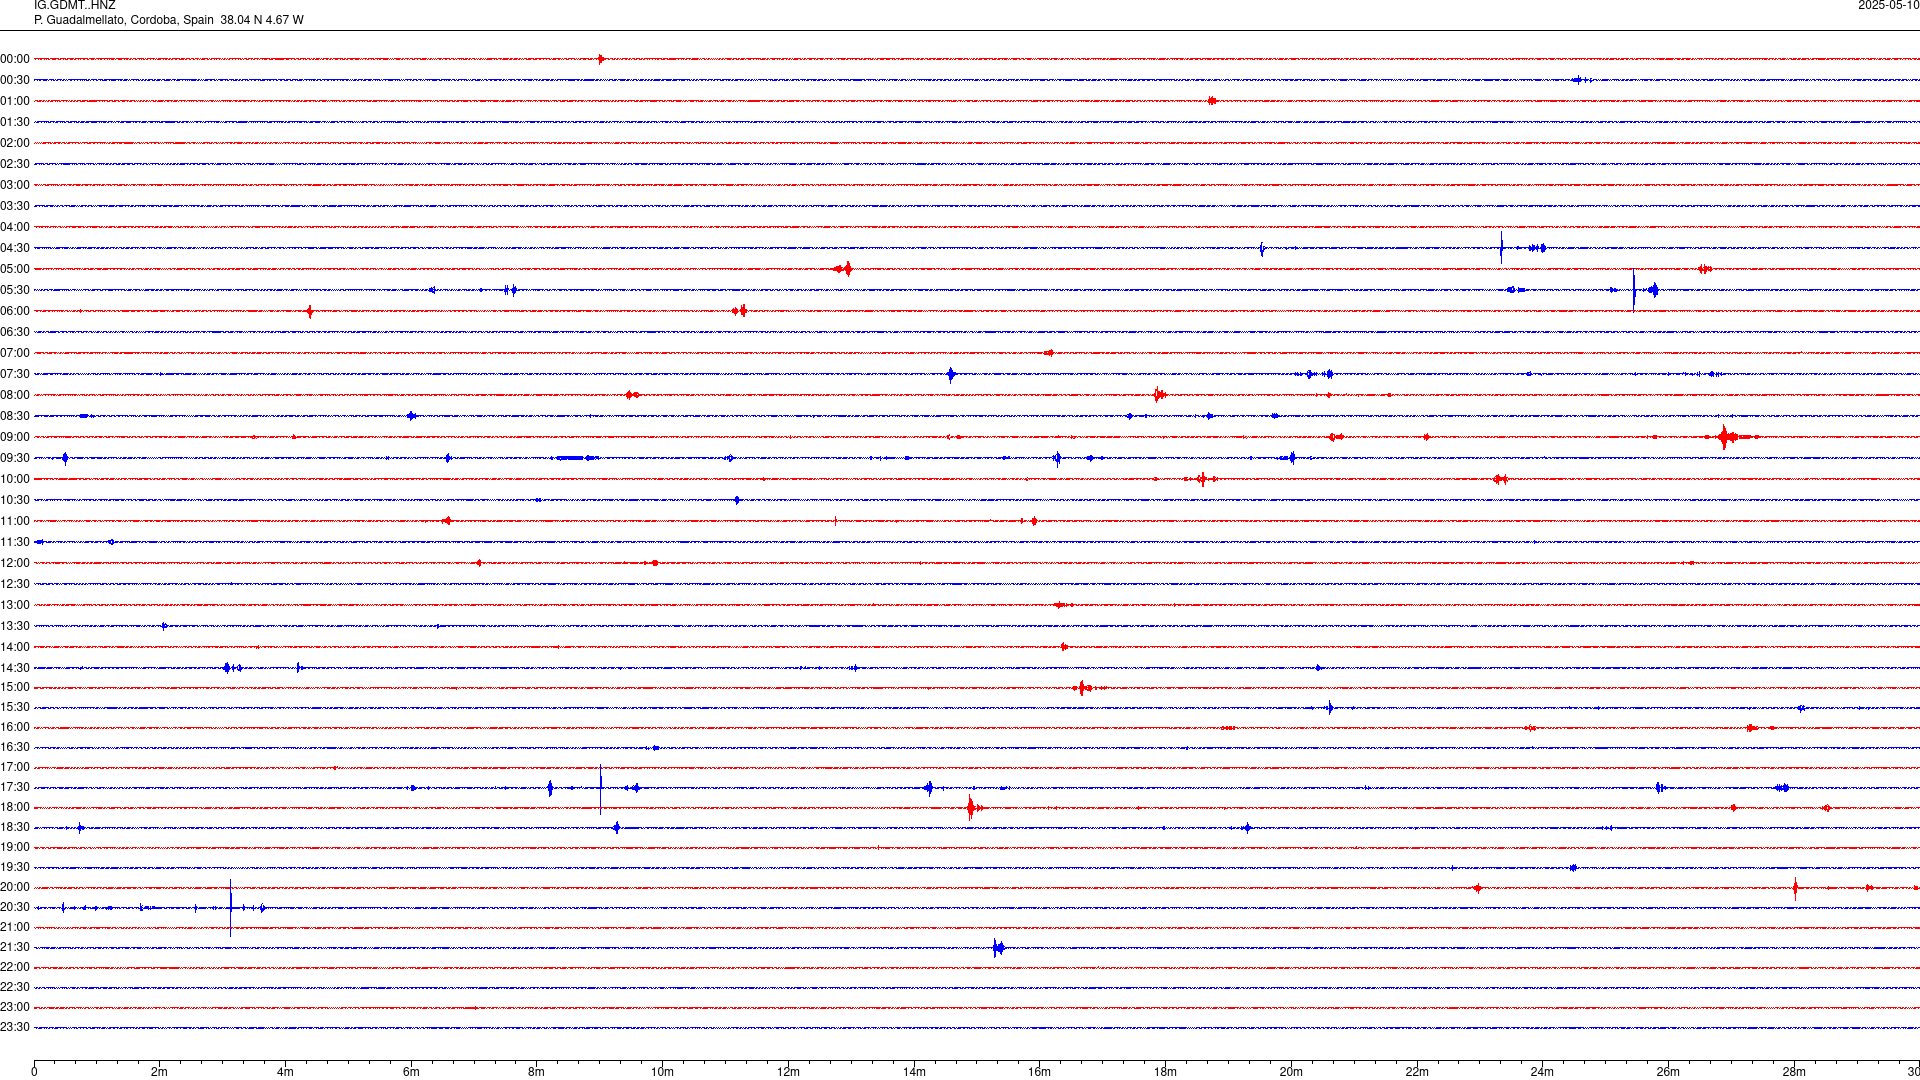
Task: Select the 17:30 trace time label
Action: (x=15, y=787)
